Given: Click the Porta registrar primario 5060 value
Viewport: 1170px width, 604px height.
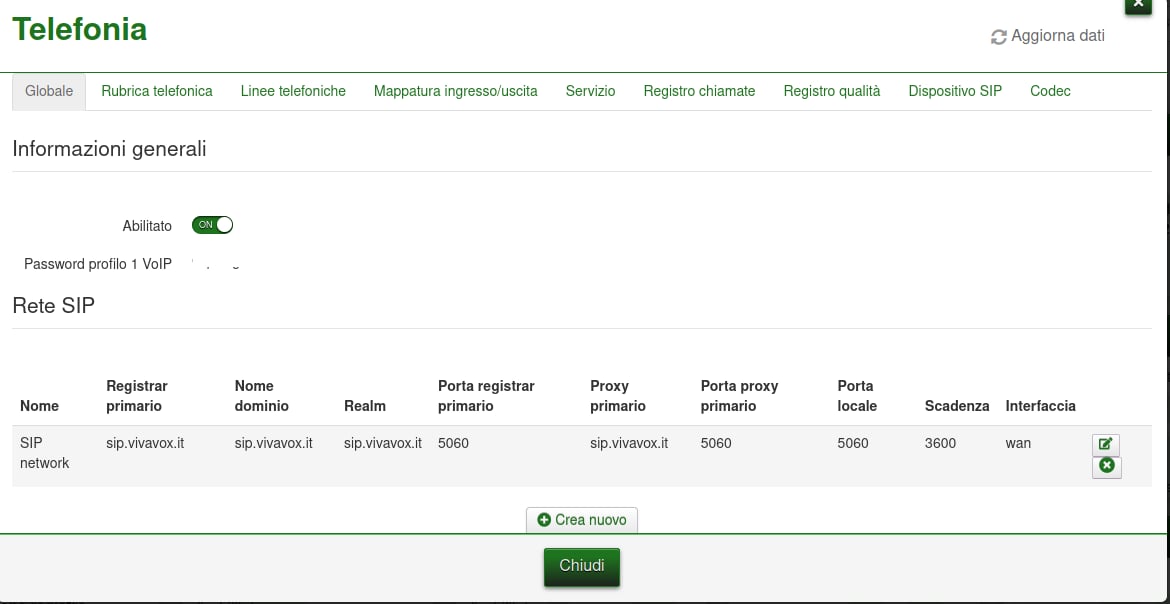Looking at the screenshot, I should coord(453,443).
